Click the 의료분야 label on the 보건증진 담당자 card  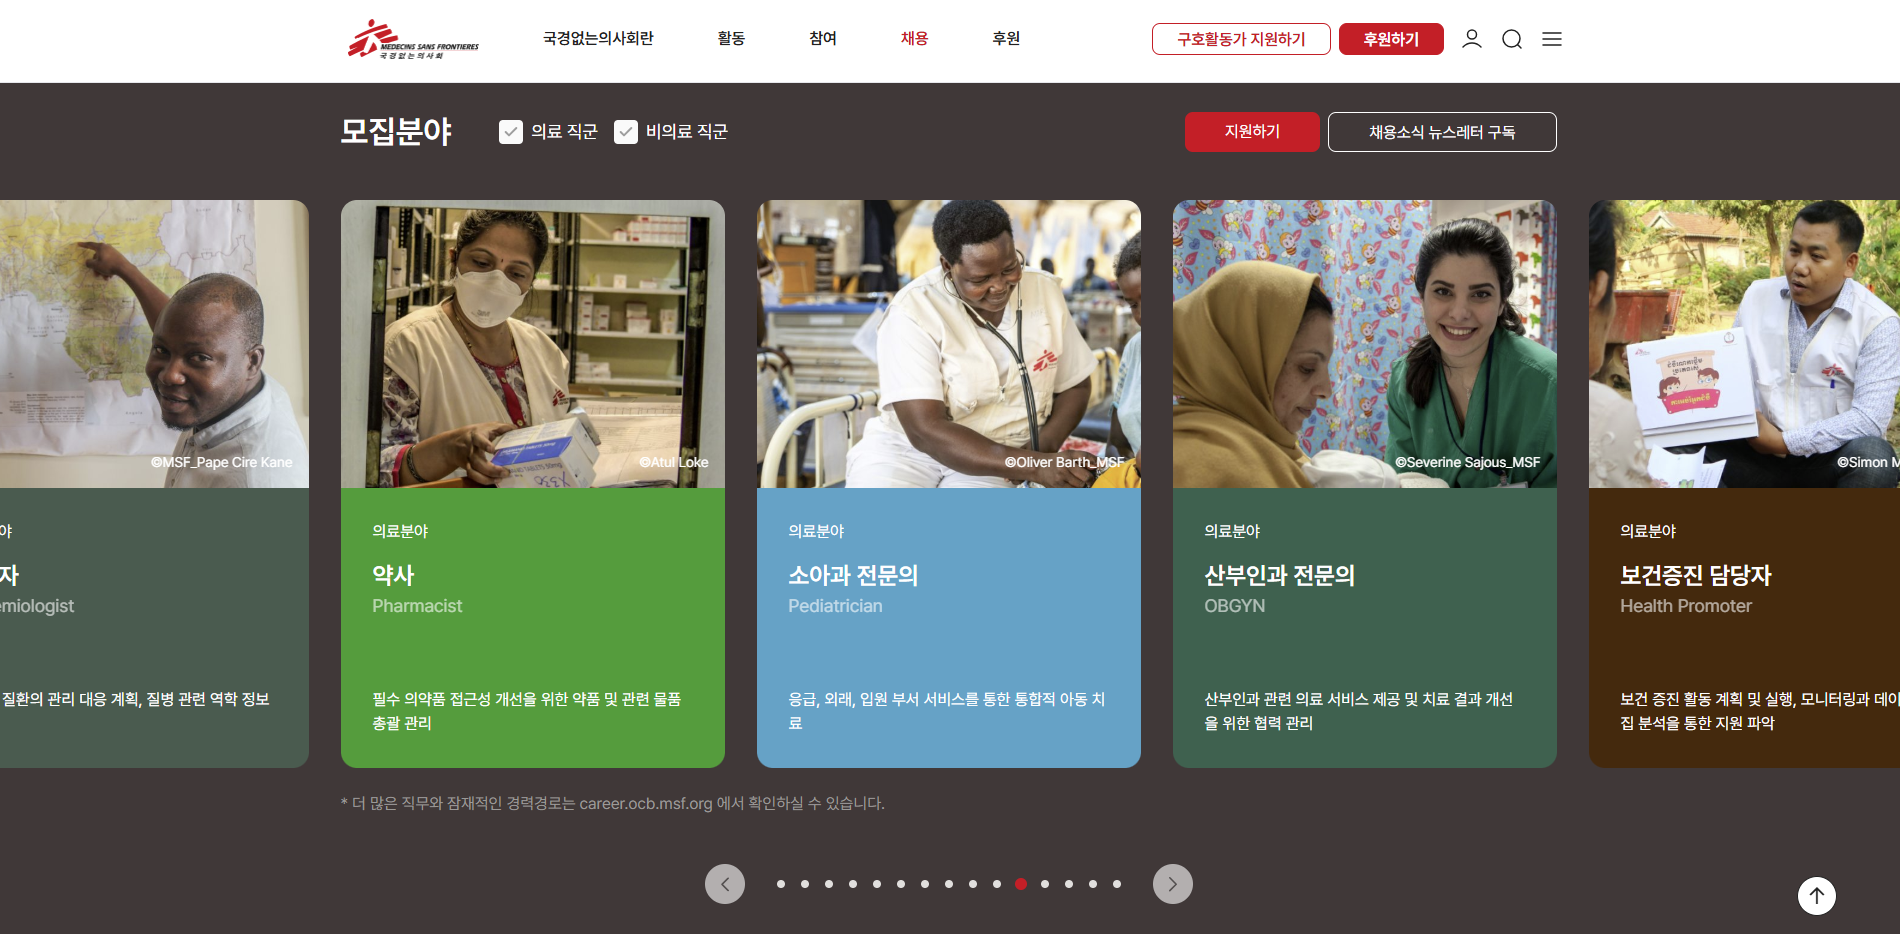[1648, 531]
